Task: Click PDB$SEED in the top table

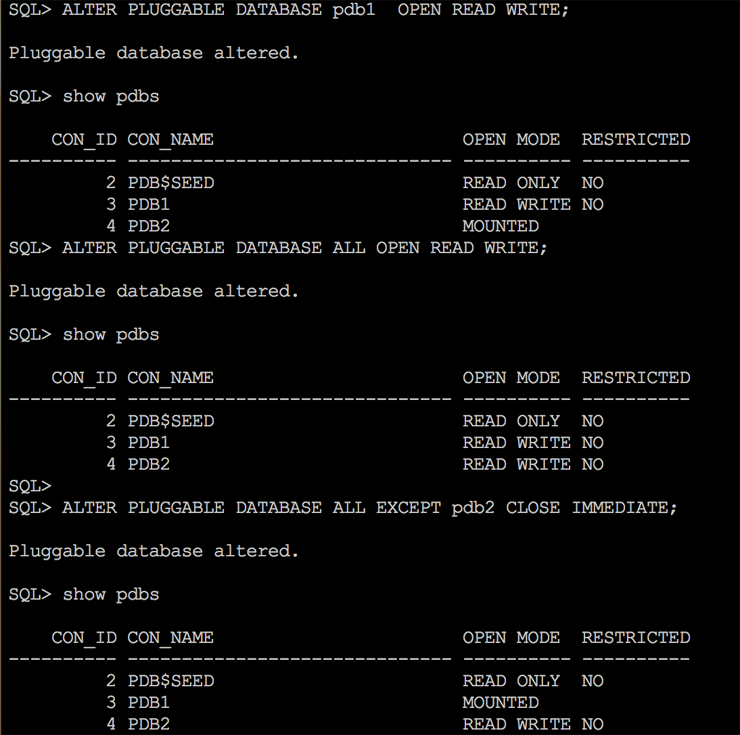Action: click(x=170, y=183)
